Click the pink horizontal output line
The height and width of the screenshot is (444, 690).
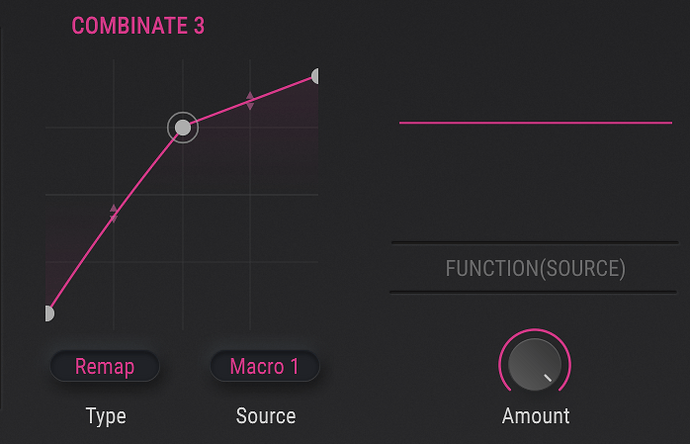535,123
